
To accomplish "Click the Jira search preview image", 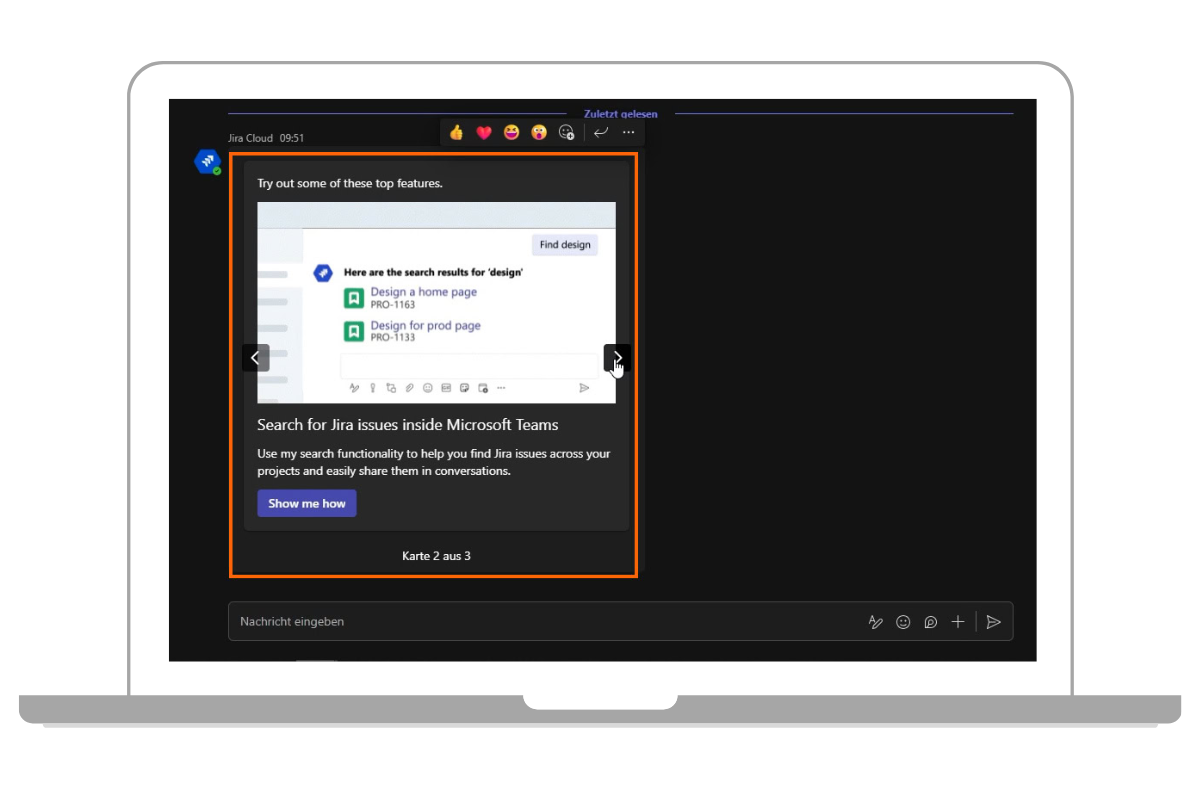I will (436, 302).
